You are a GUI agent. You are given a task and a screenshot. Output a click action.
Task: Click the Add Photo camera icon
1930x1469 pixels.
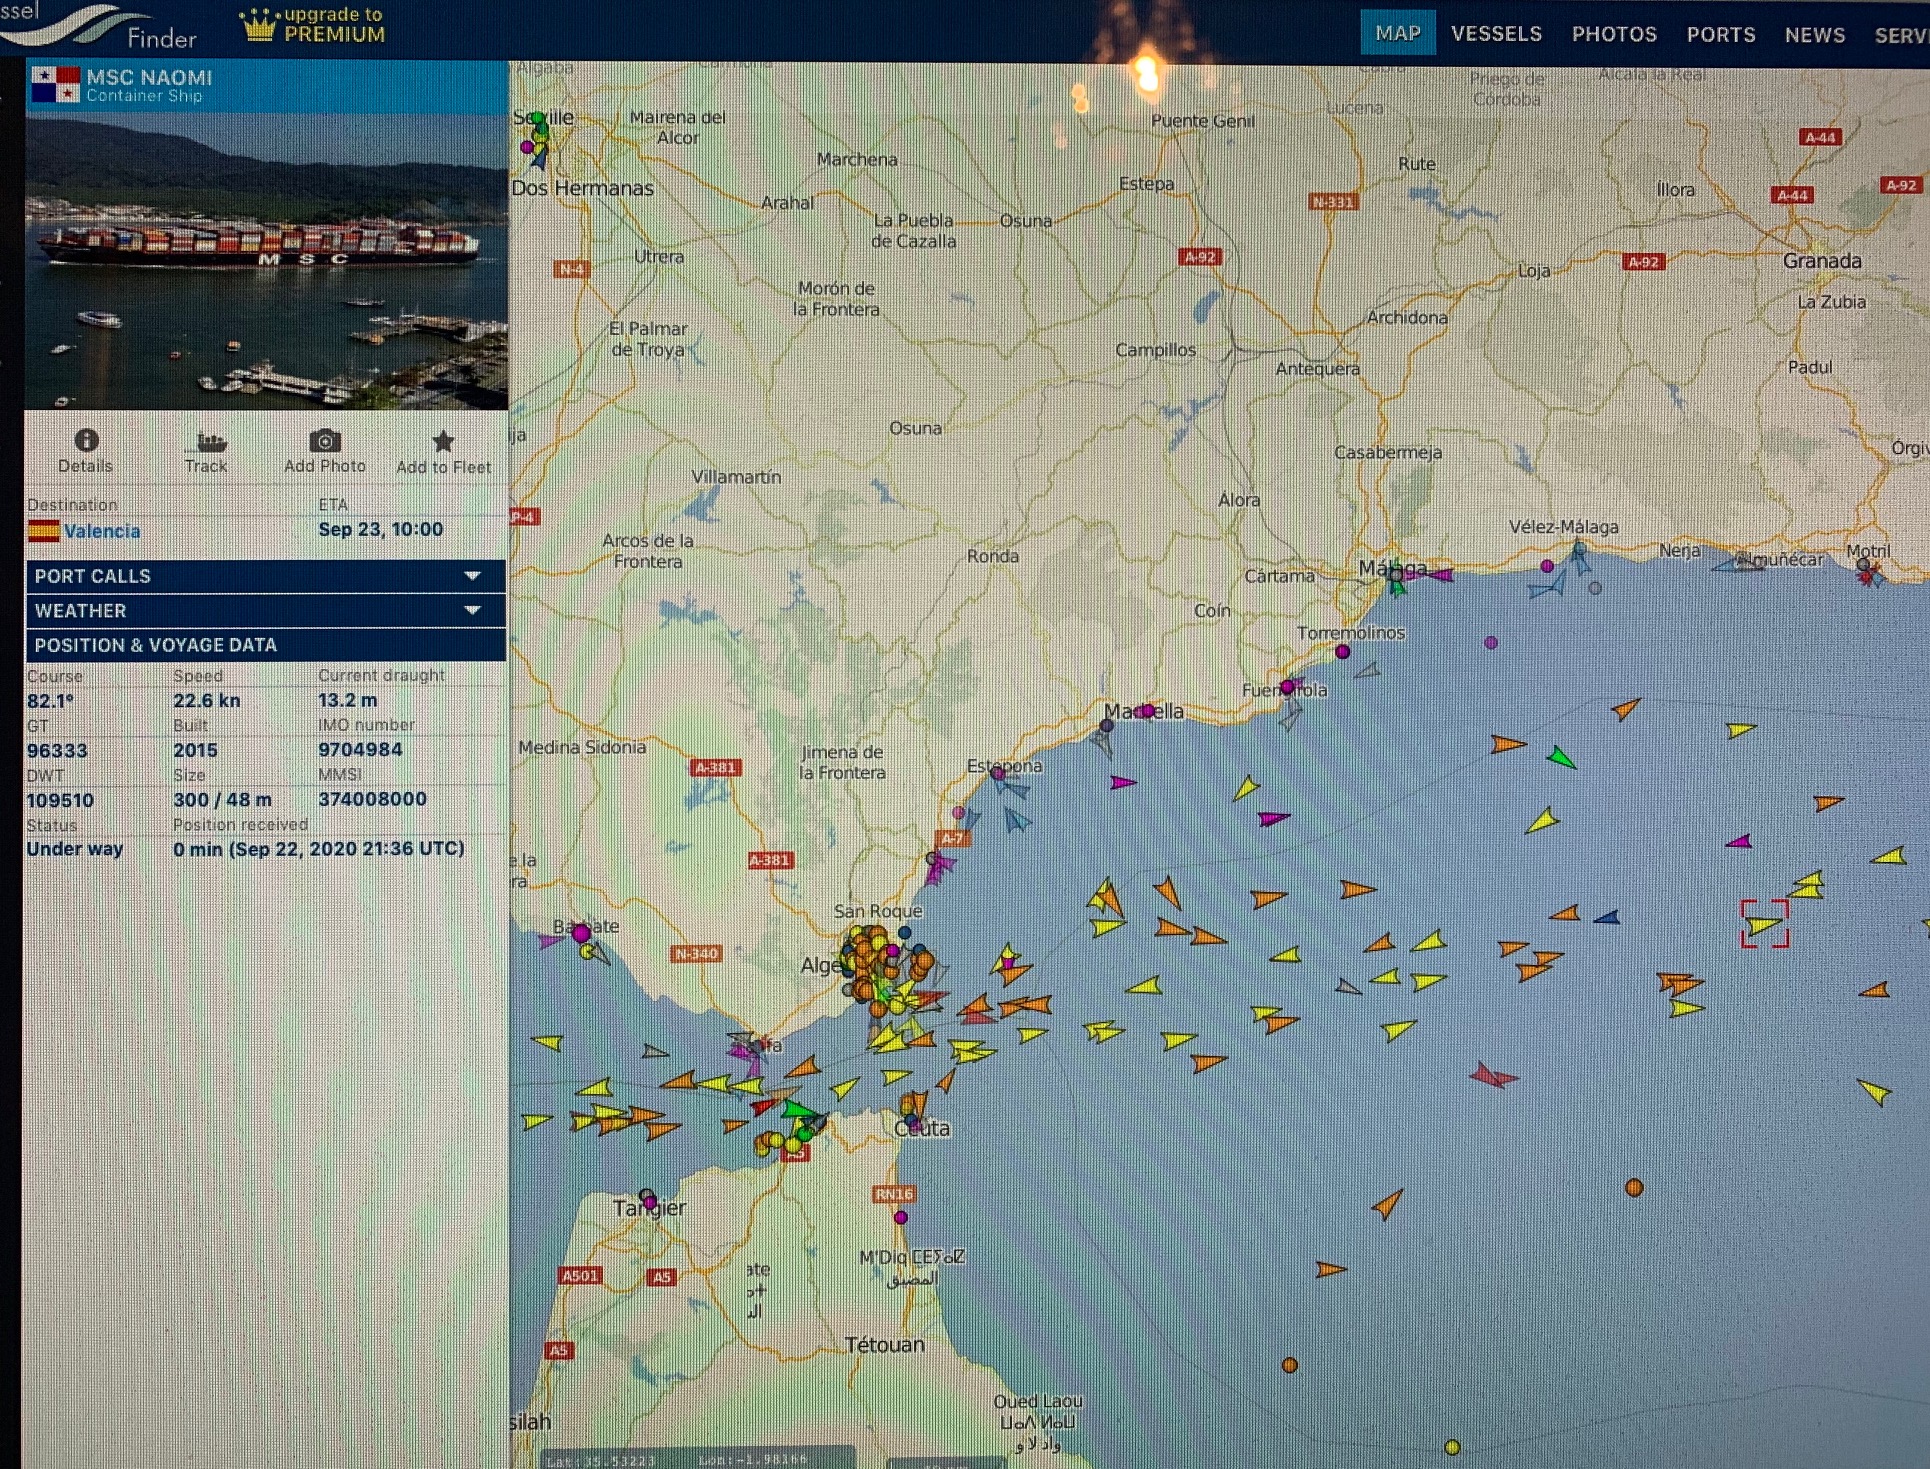[325, 440]
